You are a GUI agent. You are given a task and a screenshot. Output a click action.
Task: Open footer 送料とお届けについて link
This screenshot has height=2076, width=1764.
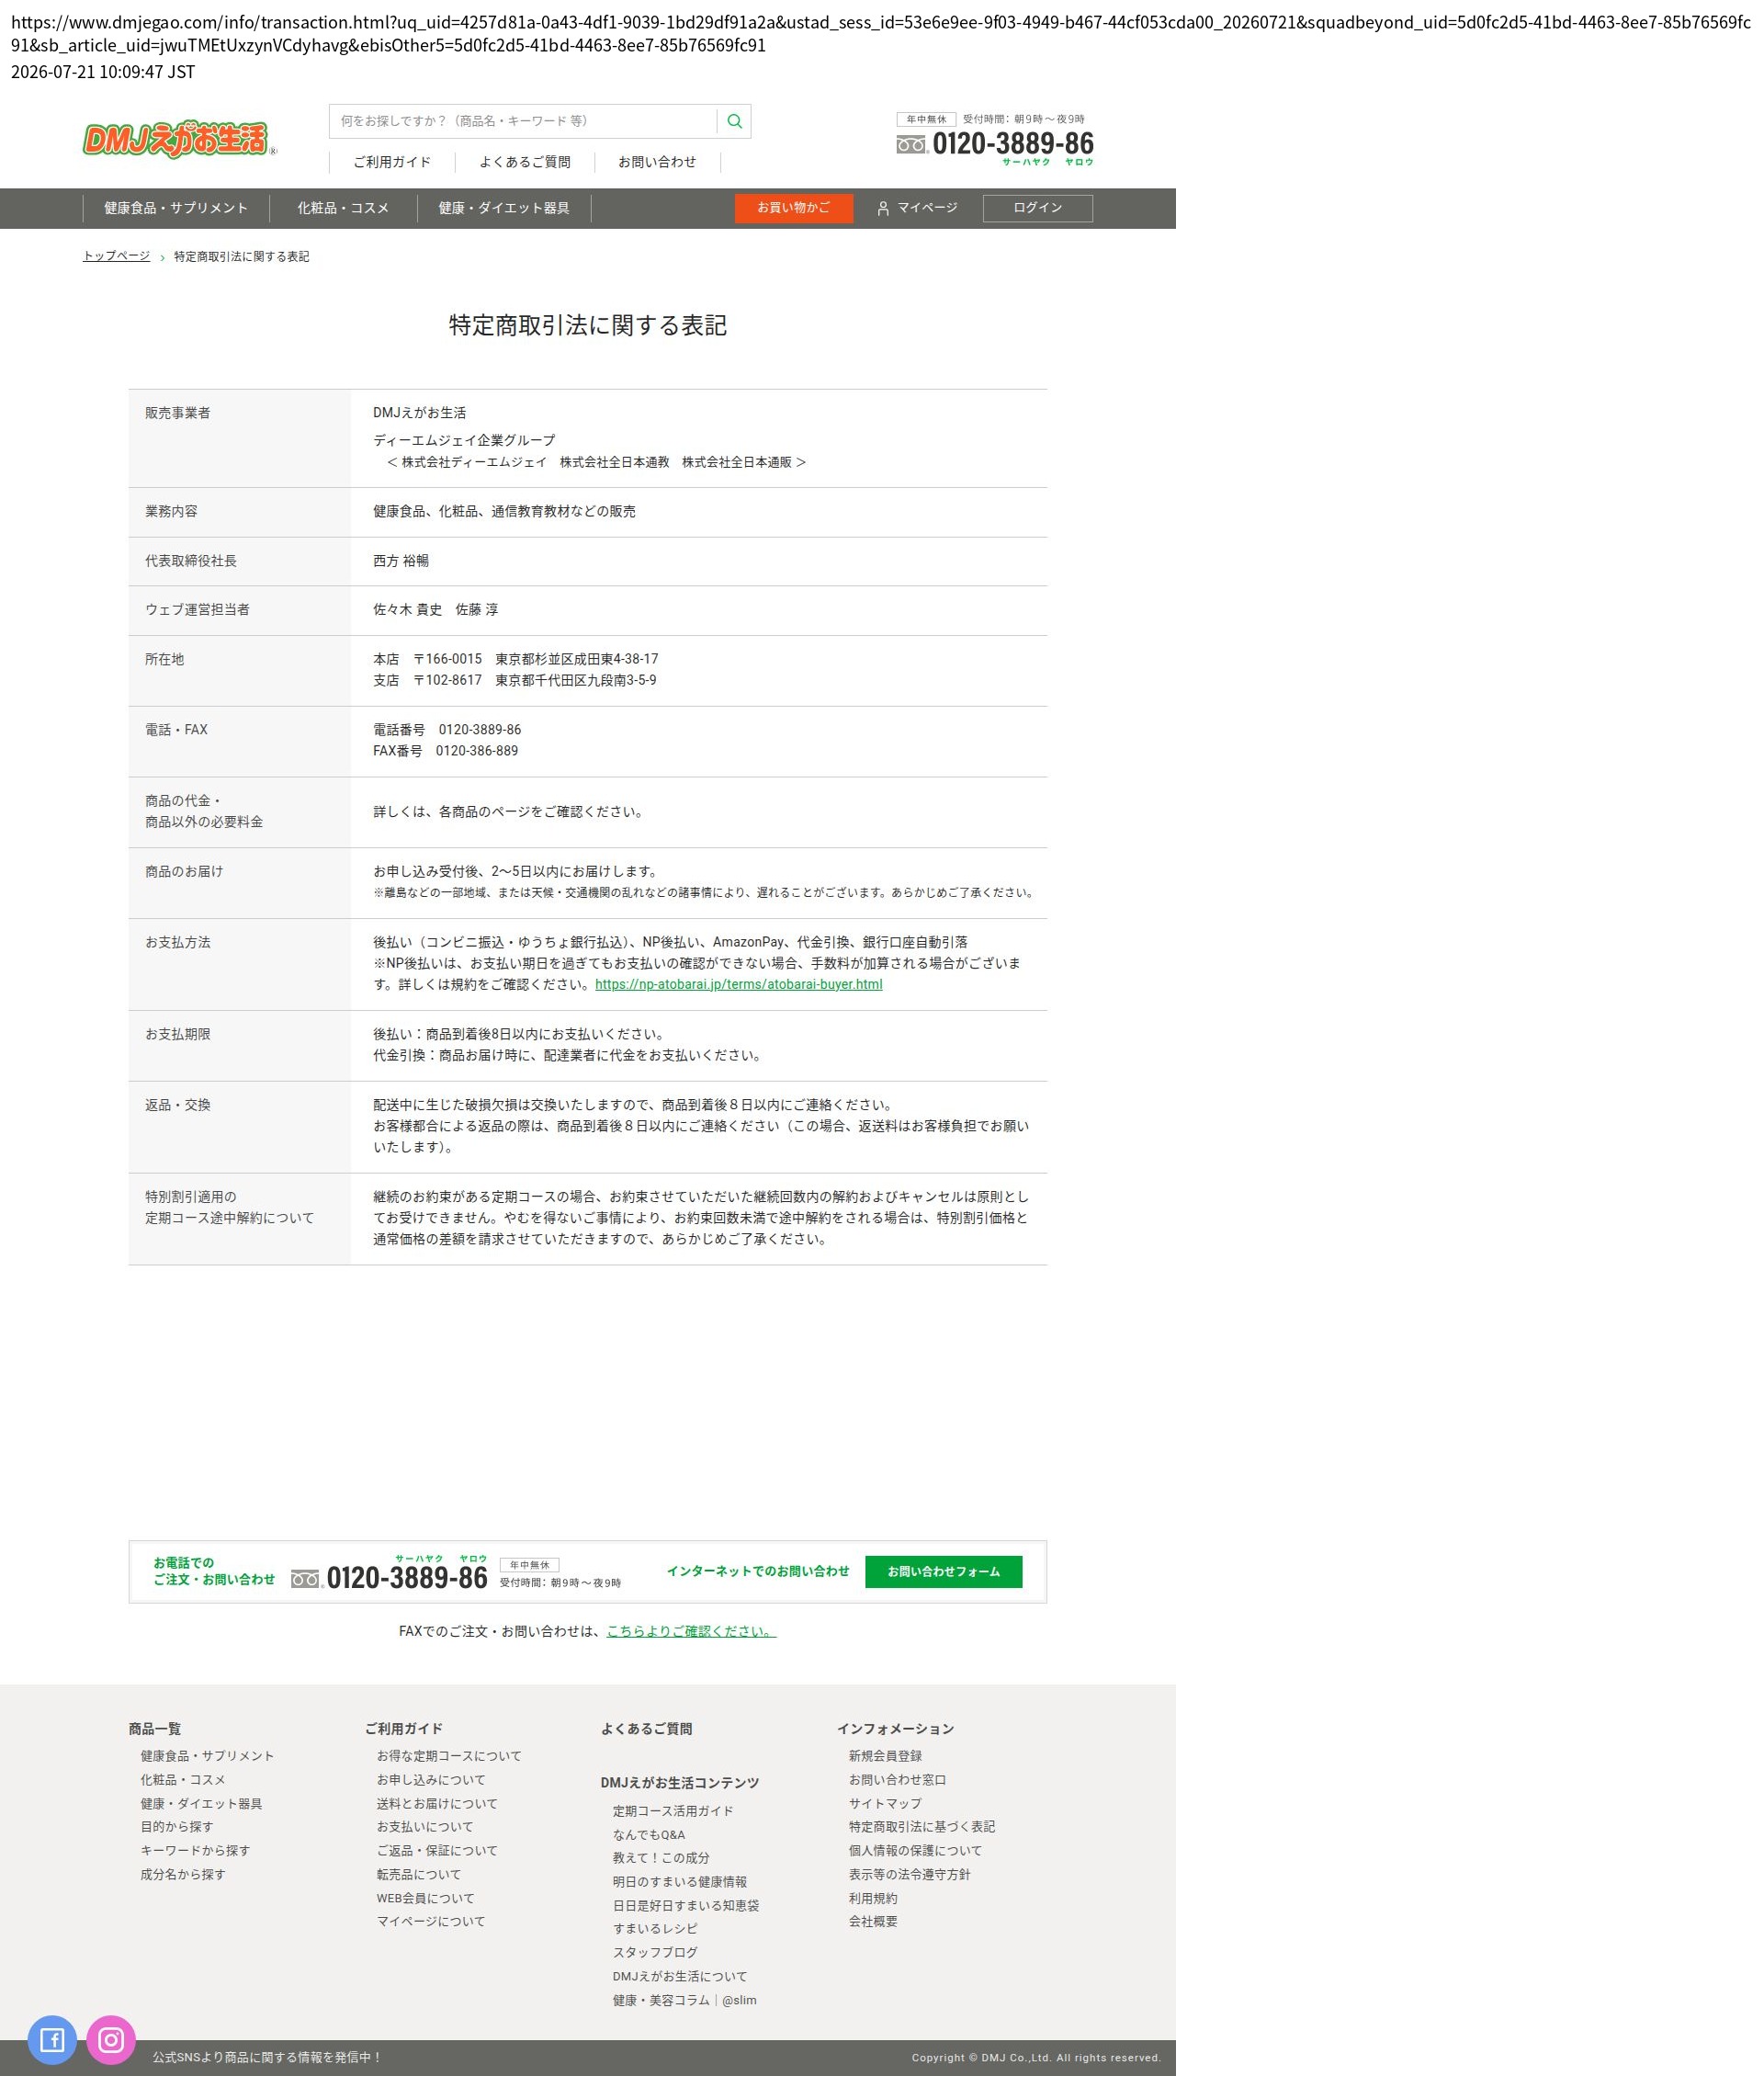pos(437,1804)
